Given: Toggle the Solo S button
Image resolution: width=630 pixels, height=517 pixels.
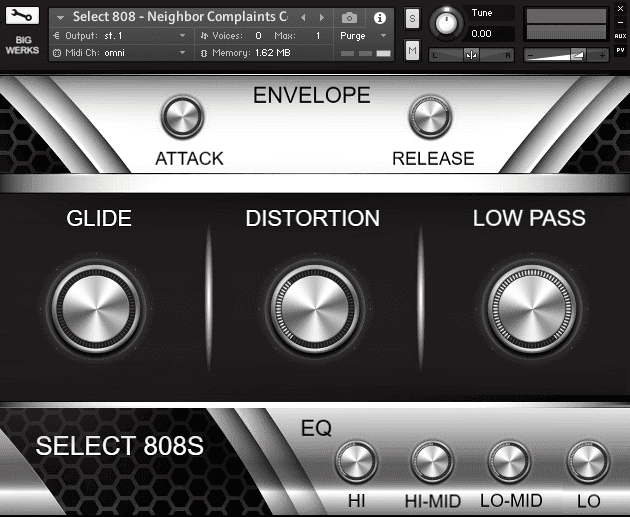Looking at the screenshot, I should pyautogui.click(x=412, y=18).
